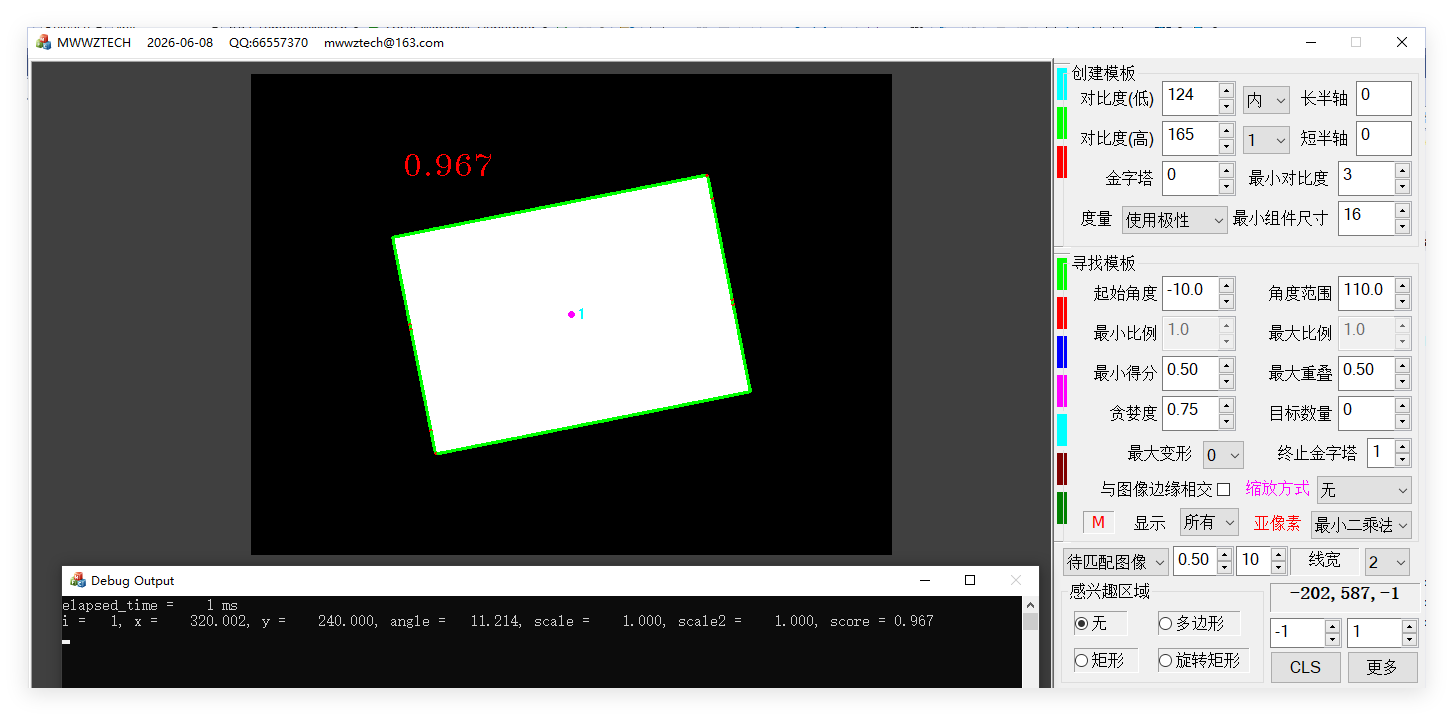Viewport: 1453px width, 715px height.
Task: Click the 亚像素 red label
Action: [1277, 523]
